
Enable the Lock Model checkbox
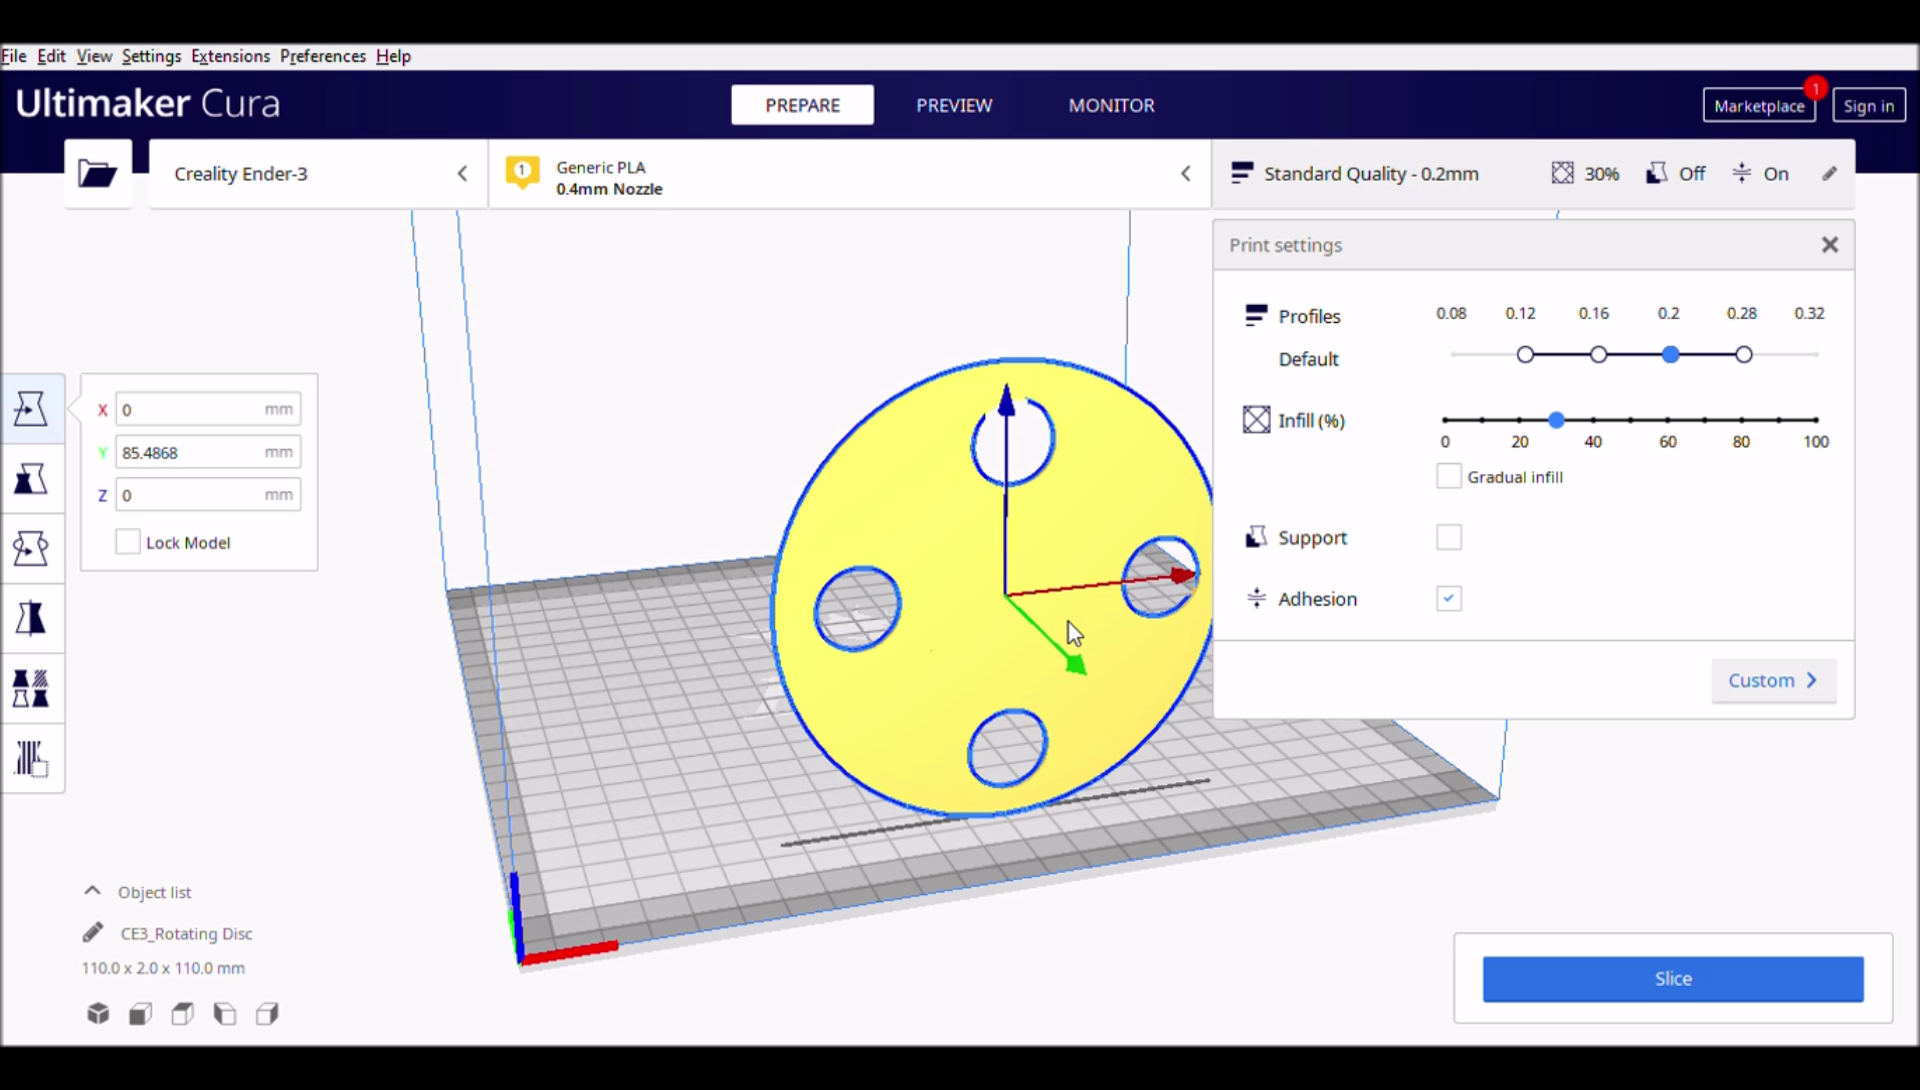click(128, 542)
